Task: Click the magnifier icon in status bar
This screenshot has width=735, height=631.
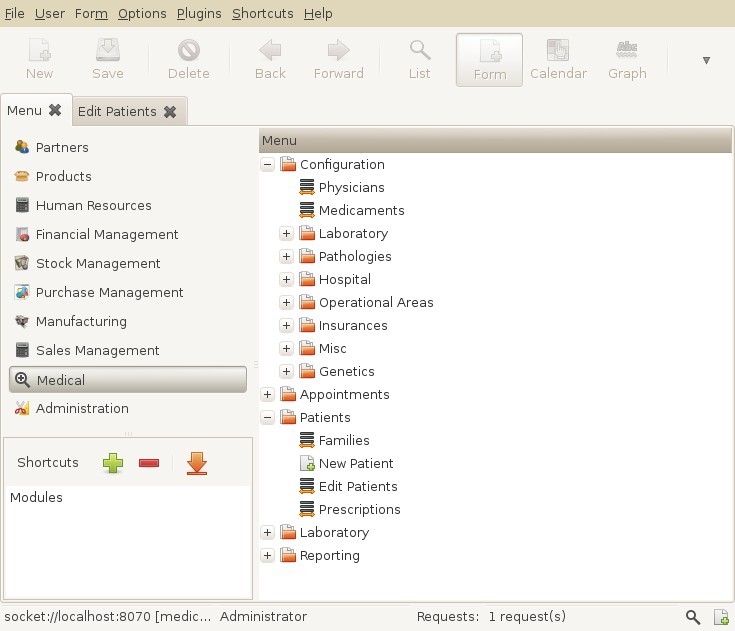Action: (x=693, y=617)
